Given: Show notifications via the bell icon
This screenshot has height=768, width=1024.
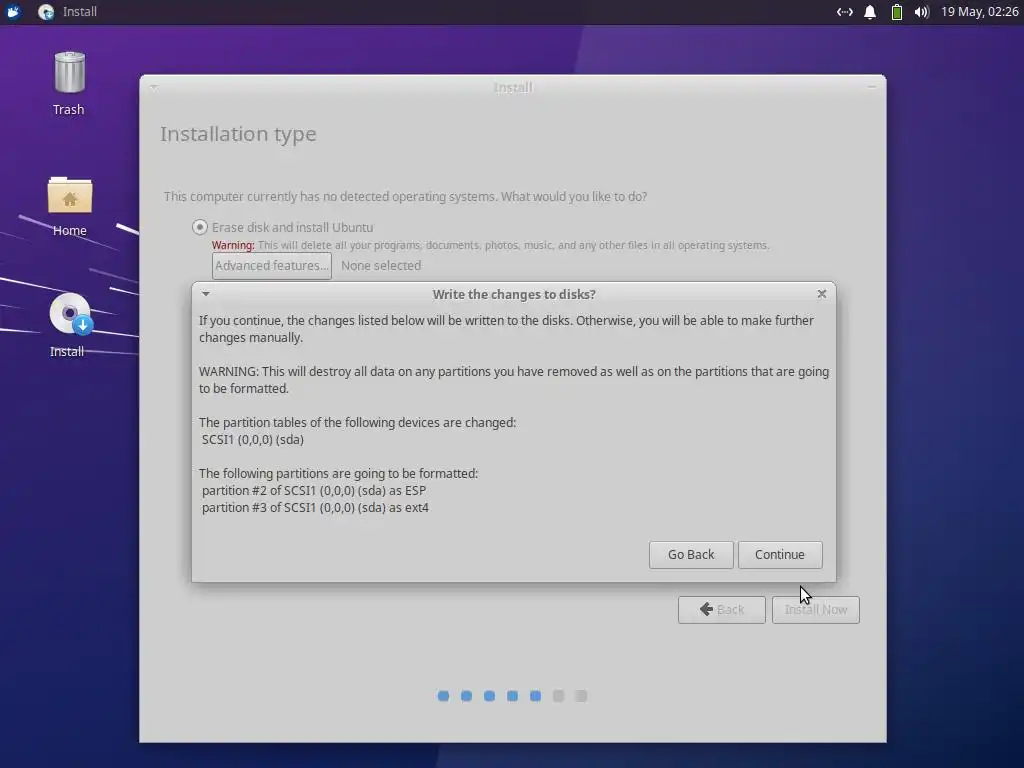Looking at the screenshot, I should [870, 12].
